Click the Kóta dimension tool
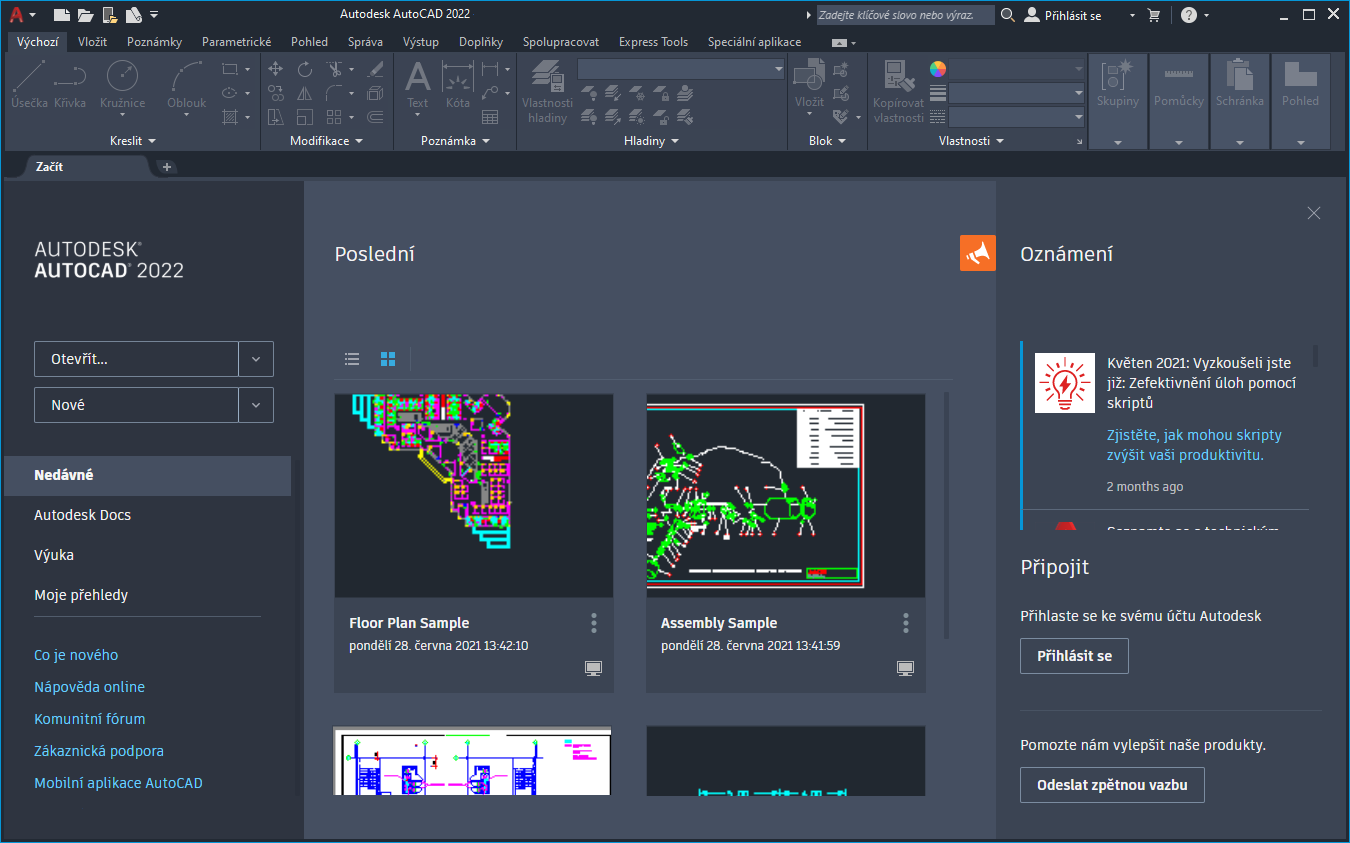 tap(458, 84)
